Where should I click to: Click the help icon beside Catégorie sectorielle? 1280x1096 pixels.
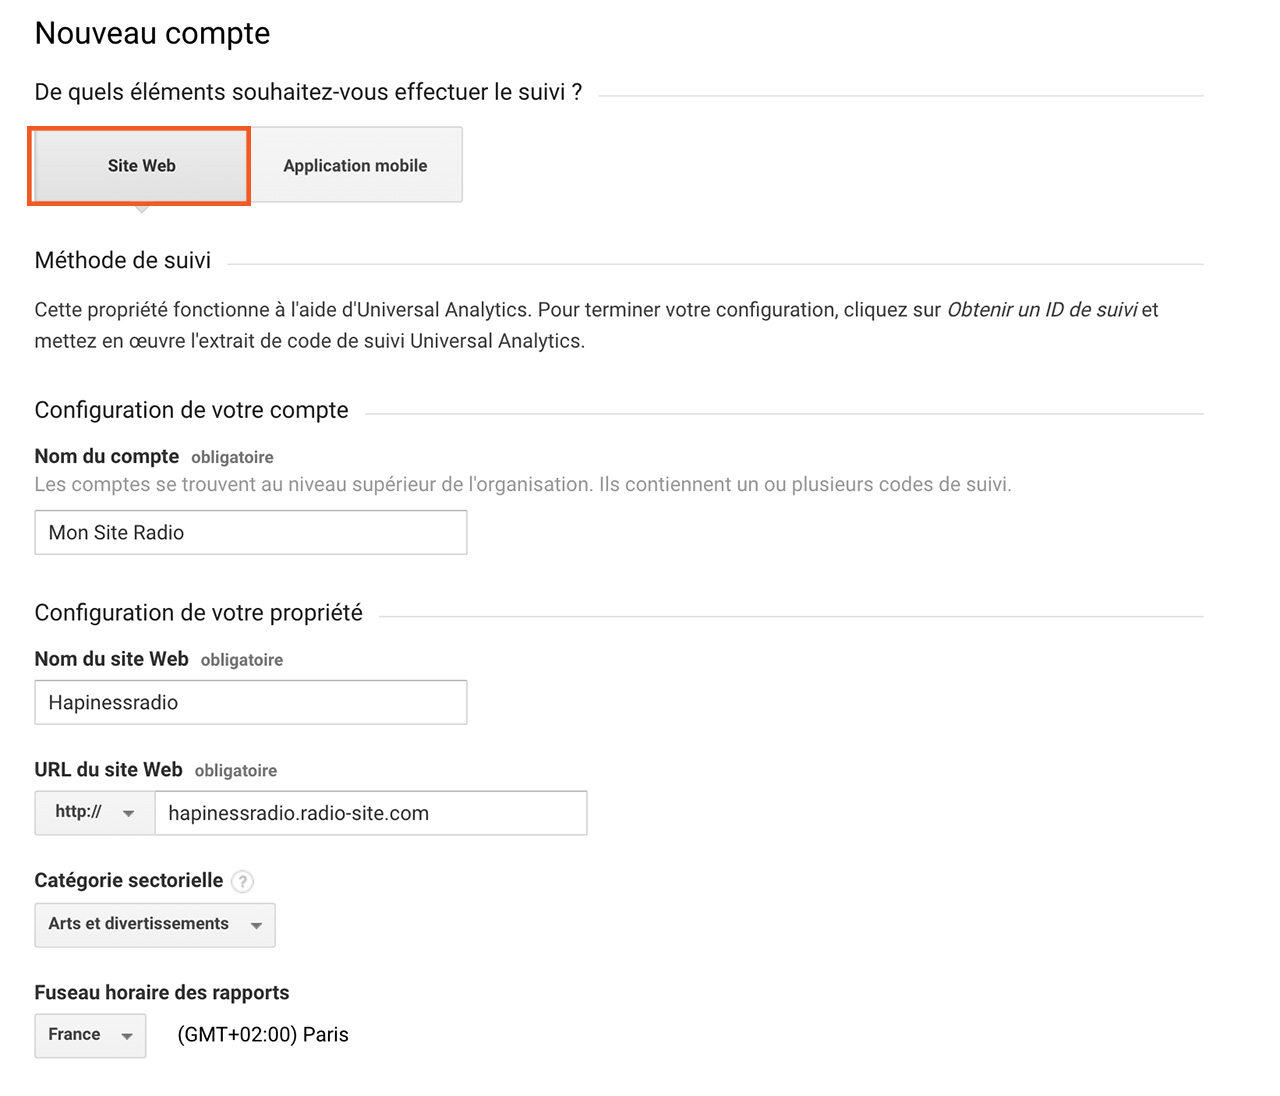pos(242,882)
